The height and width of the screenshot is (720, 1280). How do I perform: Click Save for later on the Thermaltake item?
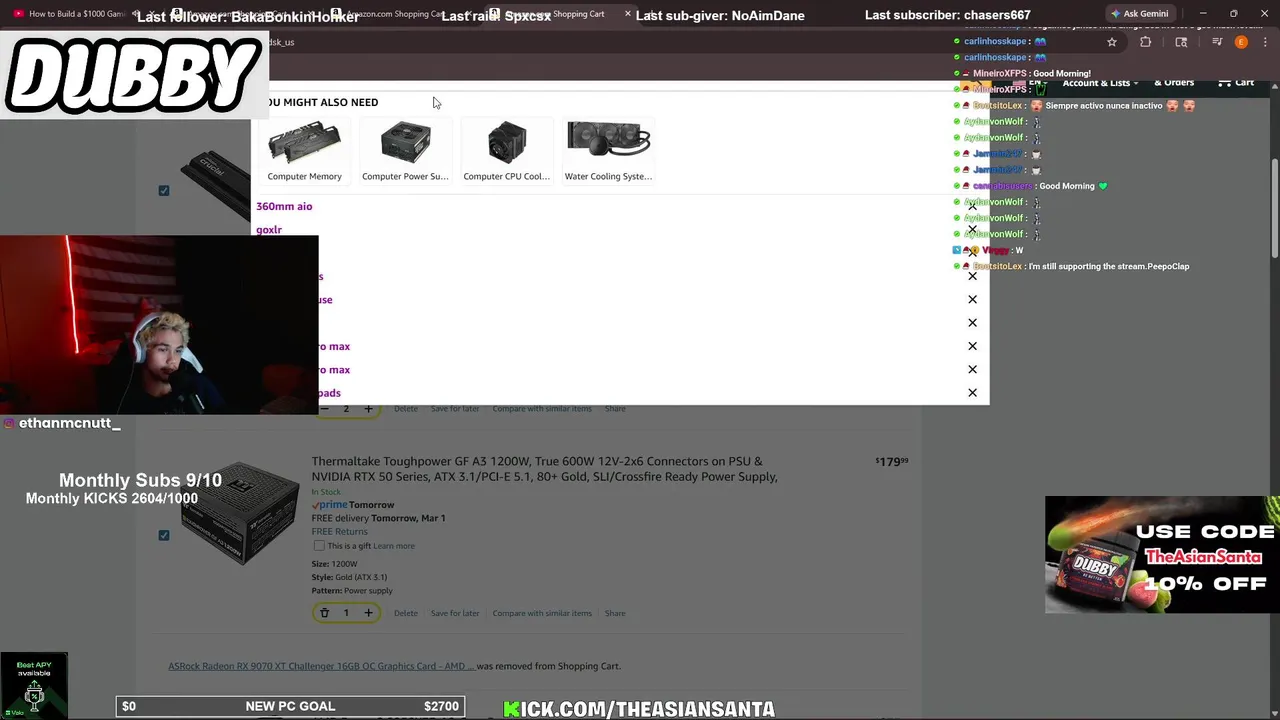455,613
